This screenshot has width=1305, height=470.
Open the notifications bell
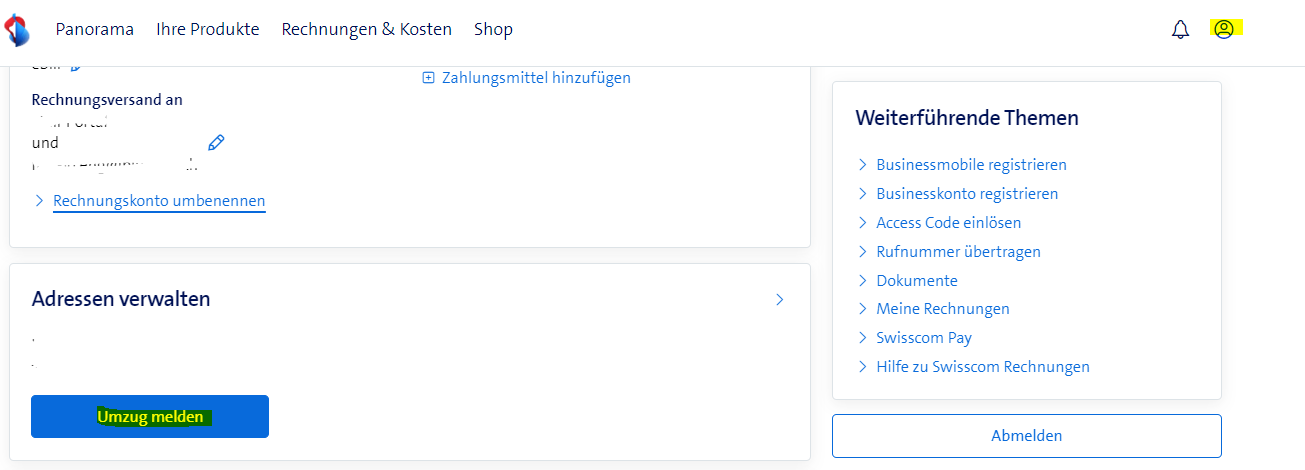1180,30
